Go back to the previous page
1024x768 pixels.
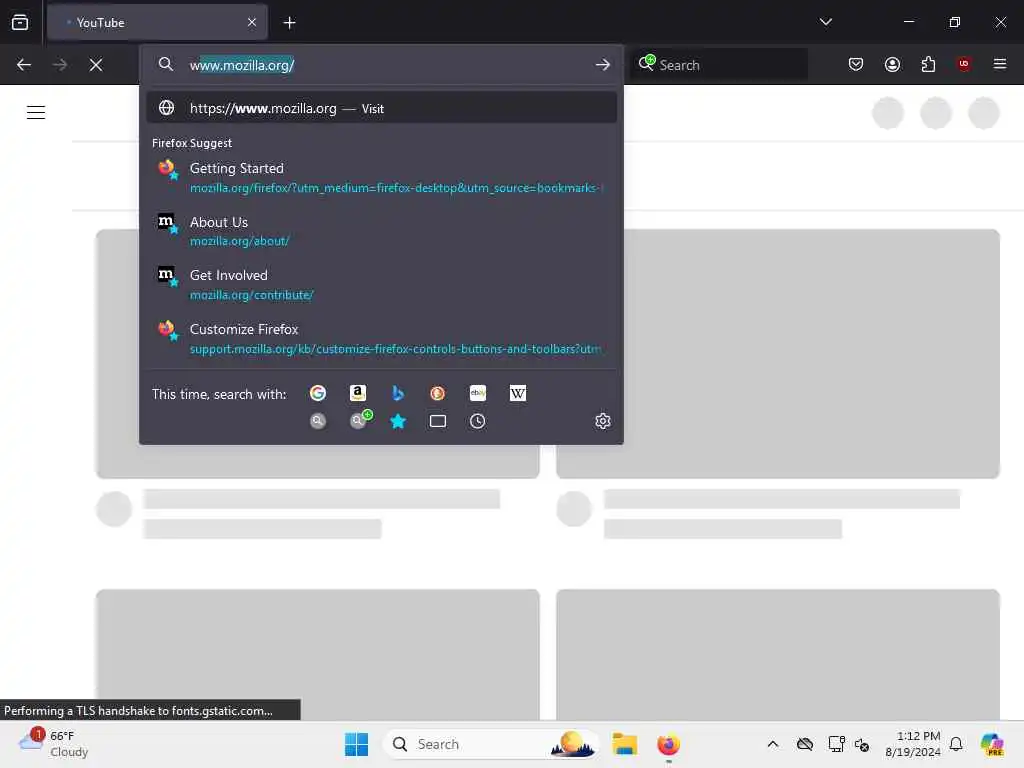24,65
